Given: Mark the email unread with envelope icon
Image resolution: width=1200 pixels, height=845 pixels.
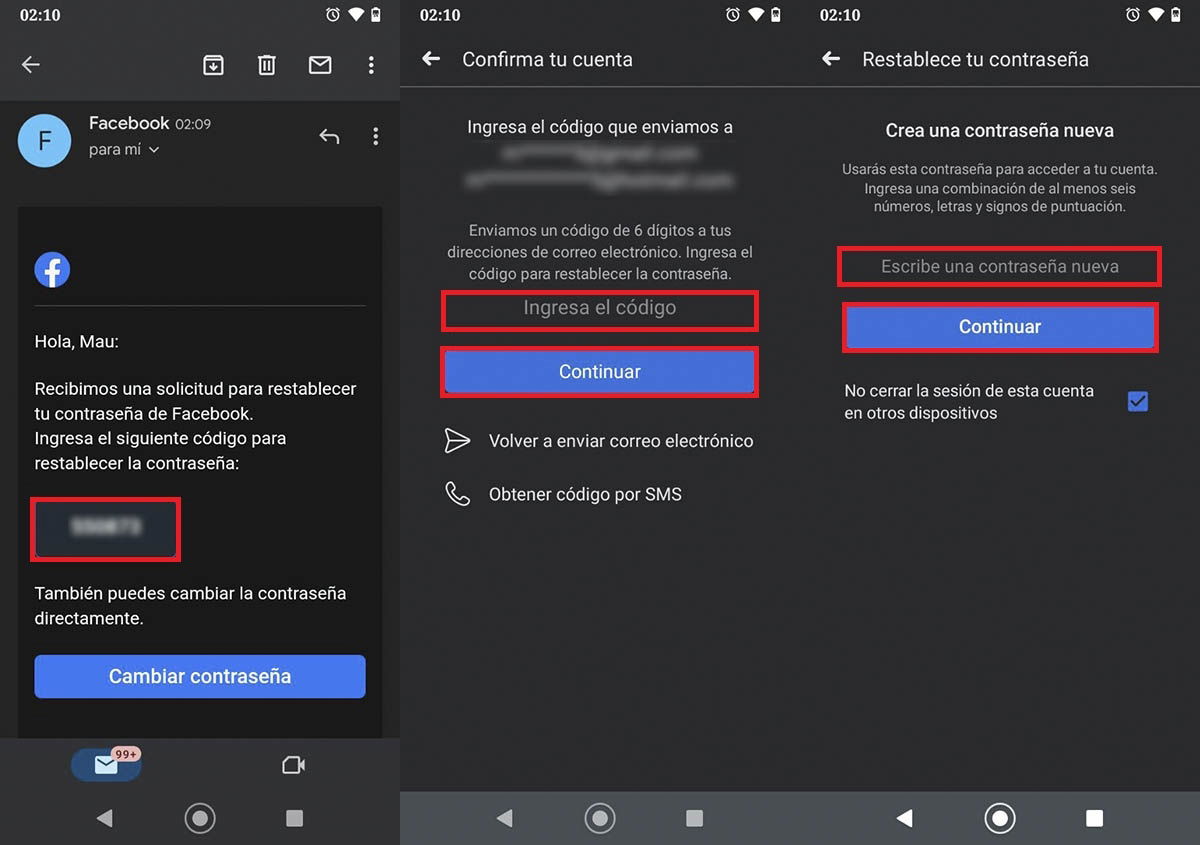Looking at the screenshot, I should 319,64.
